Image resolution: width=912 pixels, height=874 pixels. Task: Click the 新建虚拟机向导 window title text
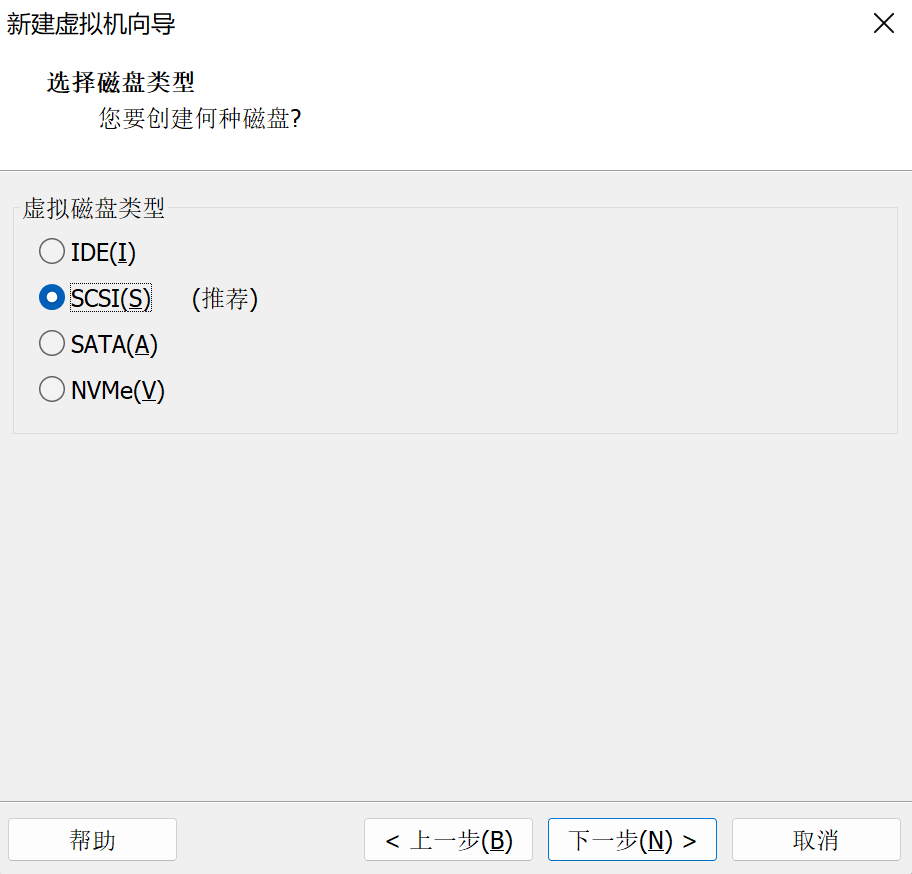coord(91,24)
